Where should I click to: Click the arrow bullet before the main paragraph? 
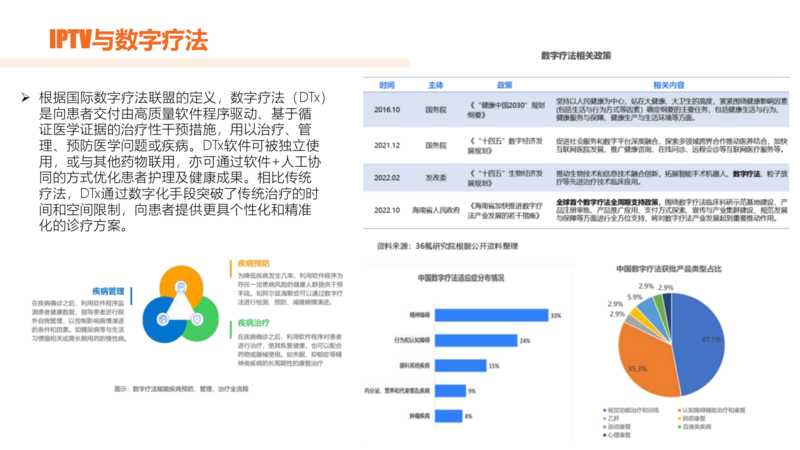pos(26,98)
